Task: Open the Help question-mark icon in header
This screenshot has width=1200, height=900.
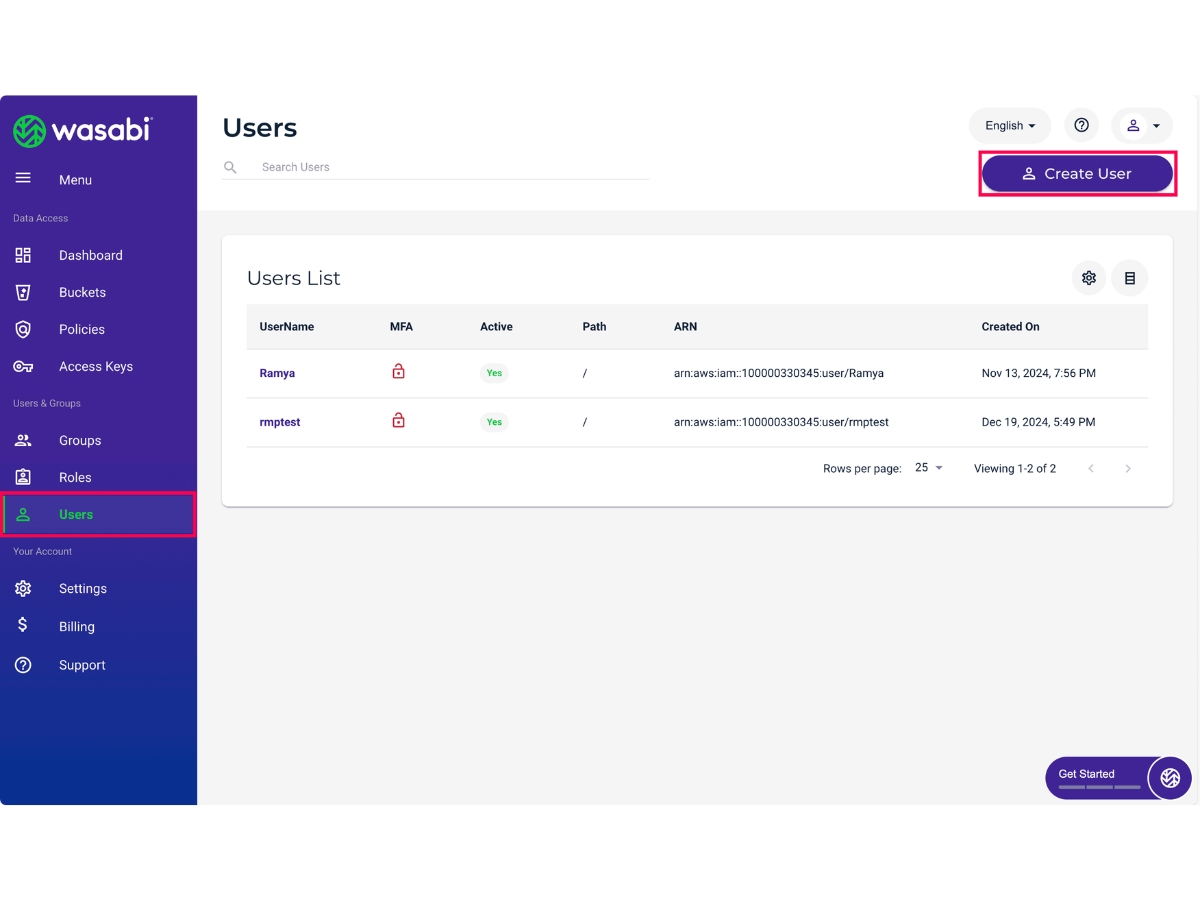Action: point(1081,125)
